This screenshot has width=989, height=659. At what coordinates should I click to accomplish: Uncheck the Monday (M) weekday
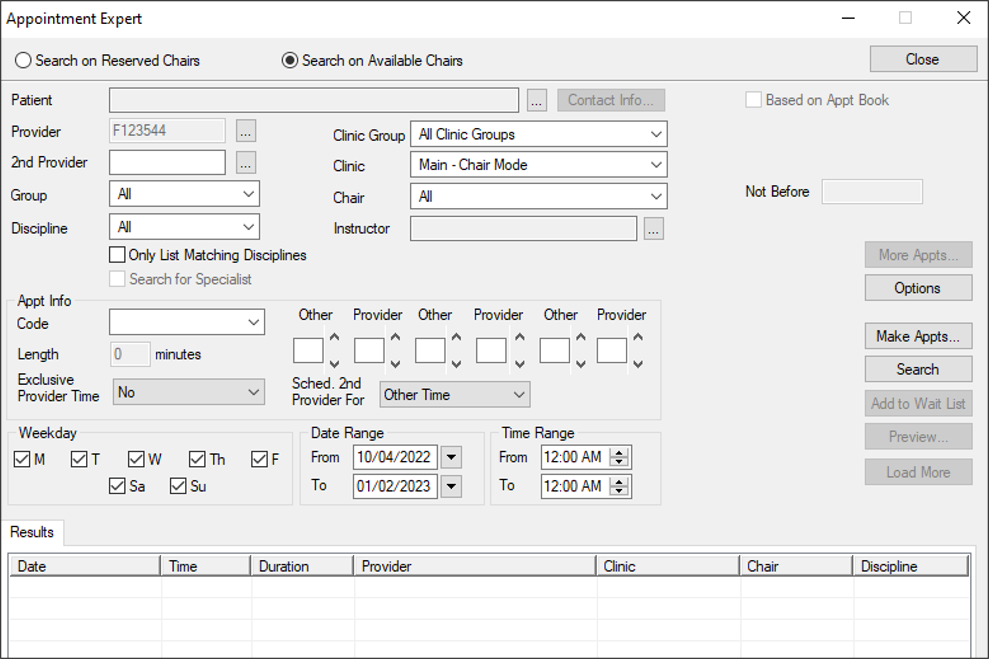22,459
